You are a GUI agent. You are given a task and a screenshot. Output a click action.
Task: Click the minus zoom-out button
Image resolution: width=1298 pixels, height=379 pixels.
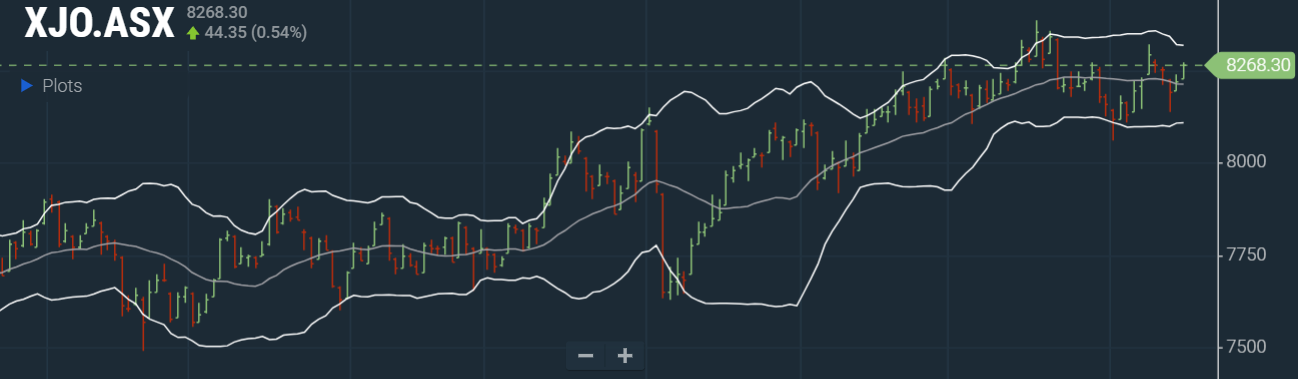pos(586,355)
